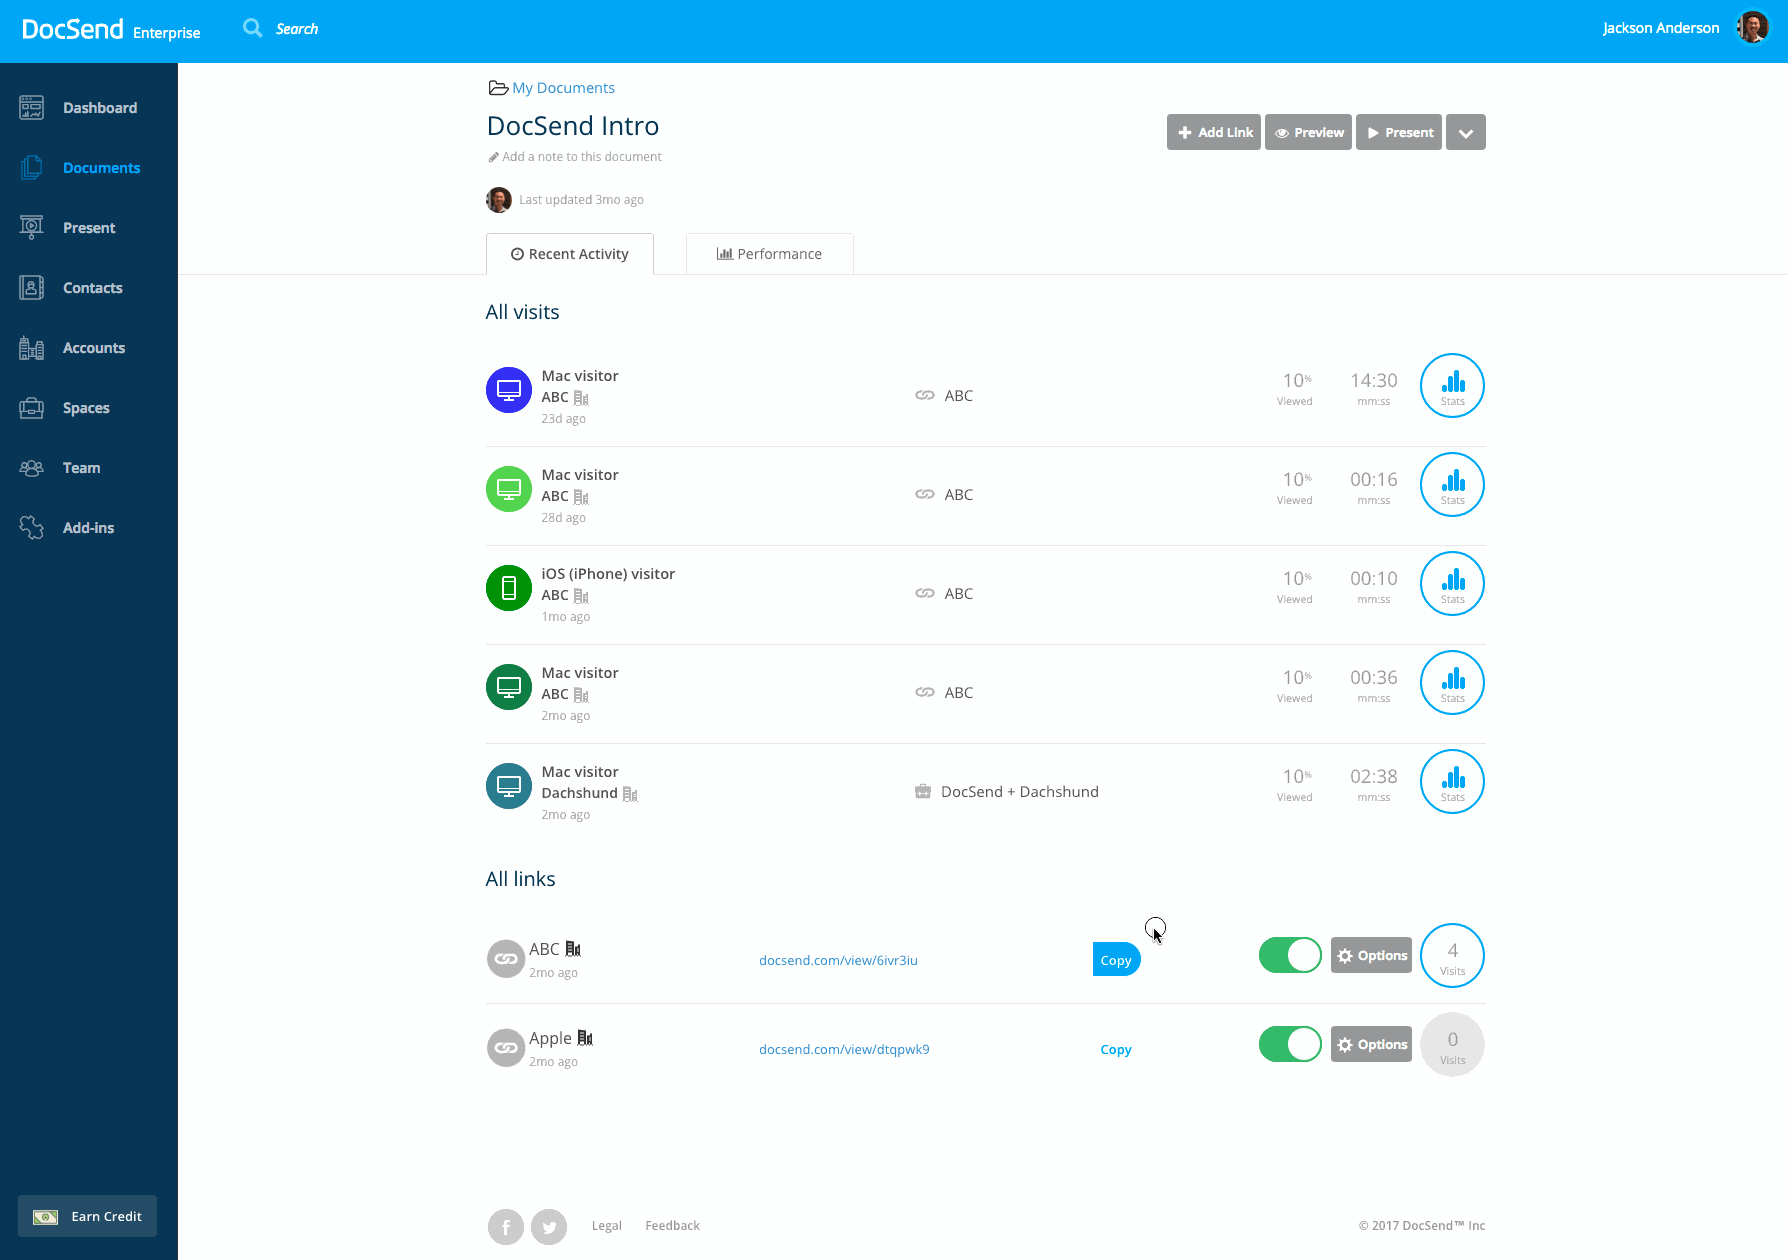The height and width of the screenshot is (1260, 1788).
Task: Open the 0 Visits circle for Apple link
Action: 1452,1045
